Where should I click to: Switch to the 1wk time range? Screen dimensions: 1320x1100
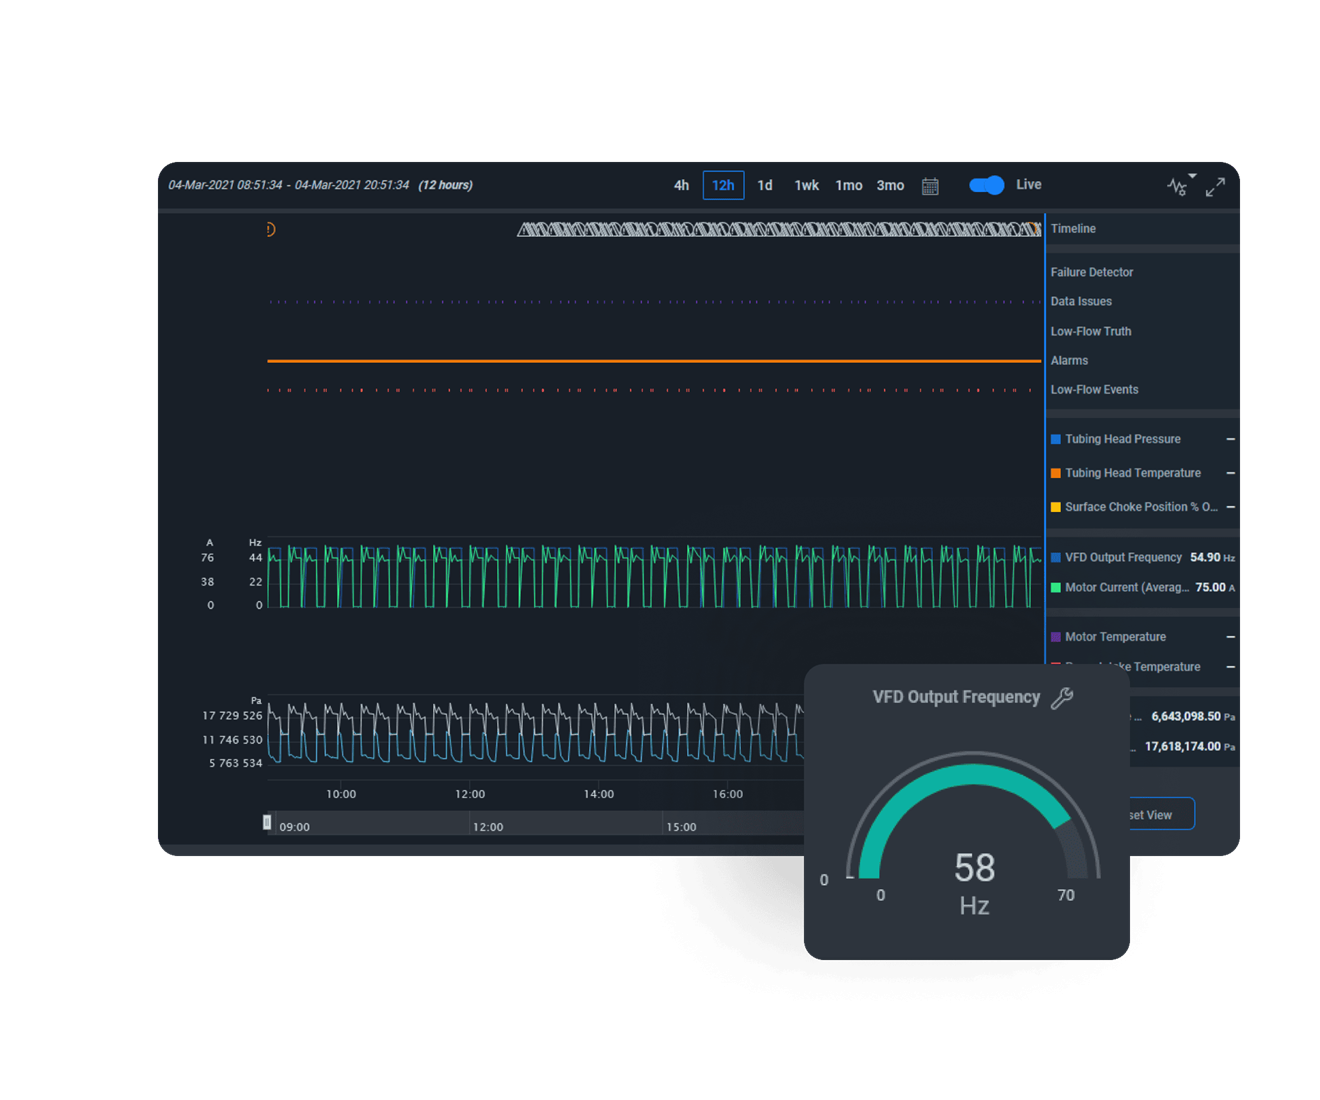click(806, 185)
